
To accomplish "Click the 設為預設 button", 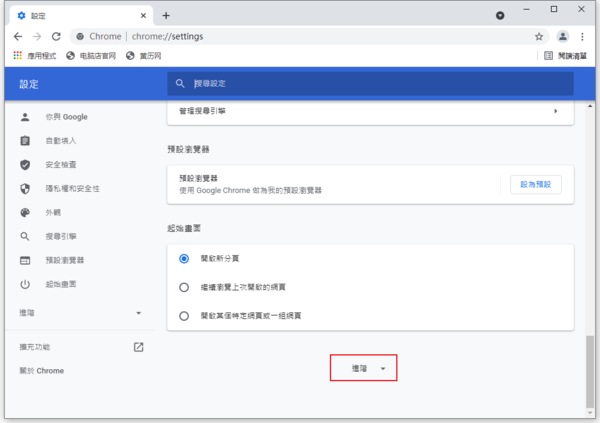I will pyautogui.click(x=535, y=184).
